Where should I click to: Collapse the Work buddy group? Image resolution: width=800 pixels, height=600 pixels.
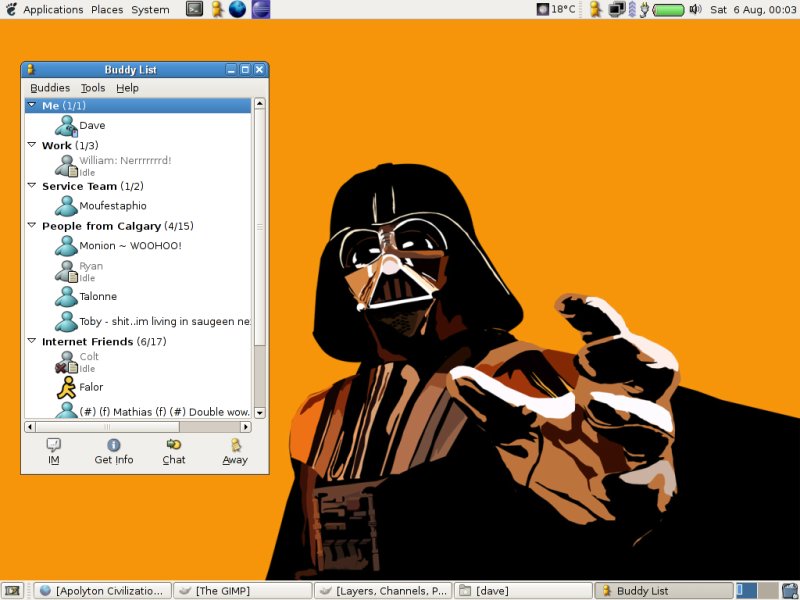tap(32, 146)
